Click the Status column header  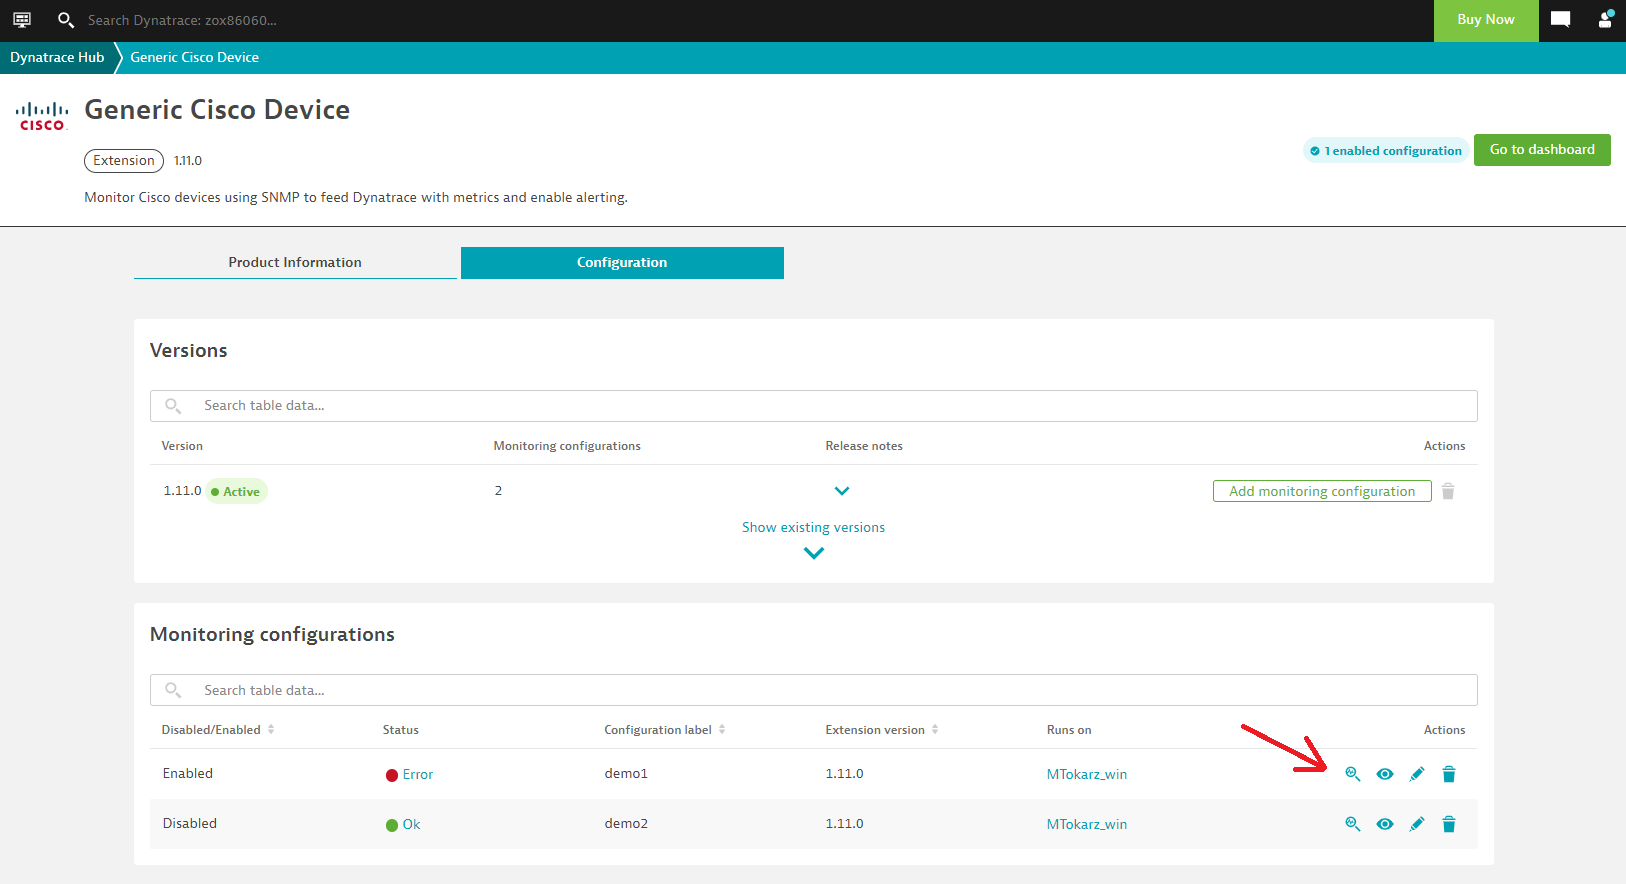click(x=401, y=730)
